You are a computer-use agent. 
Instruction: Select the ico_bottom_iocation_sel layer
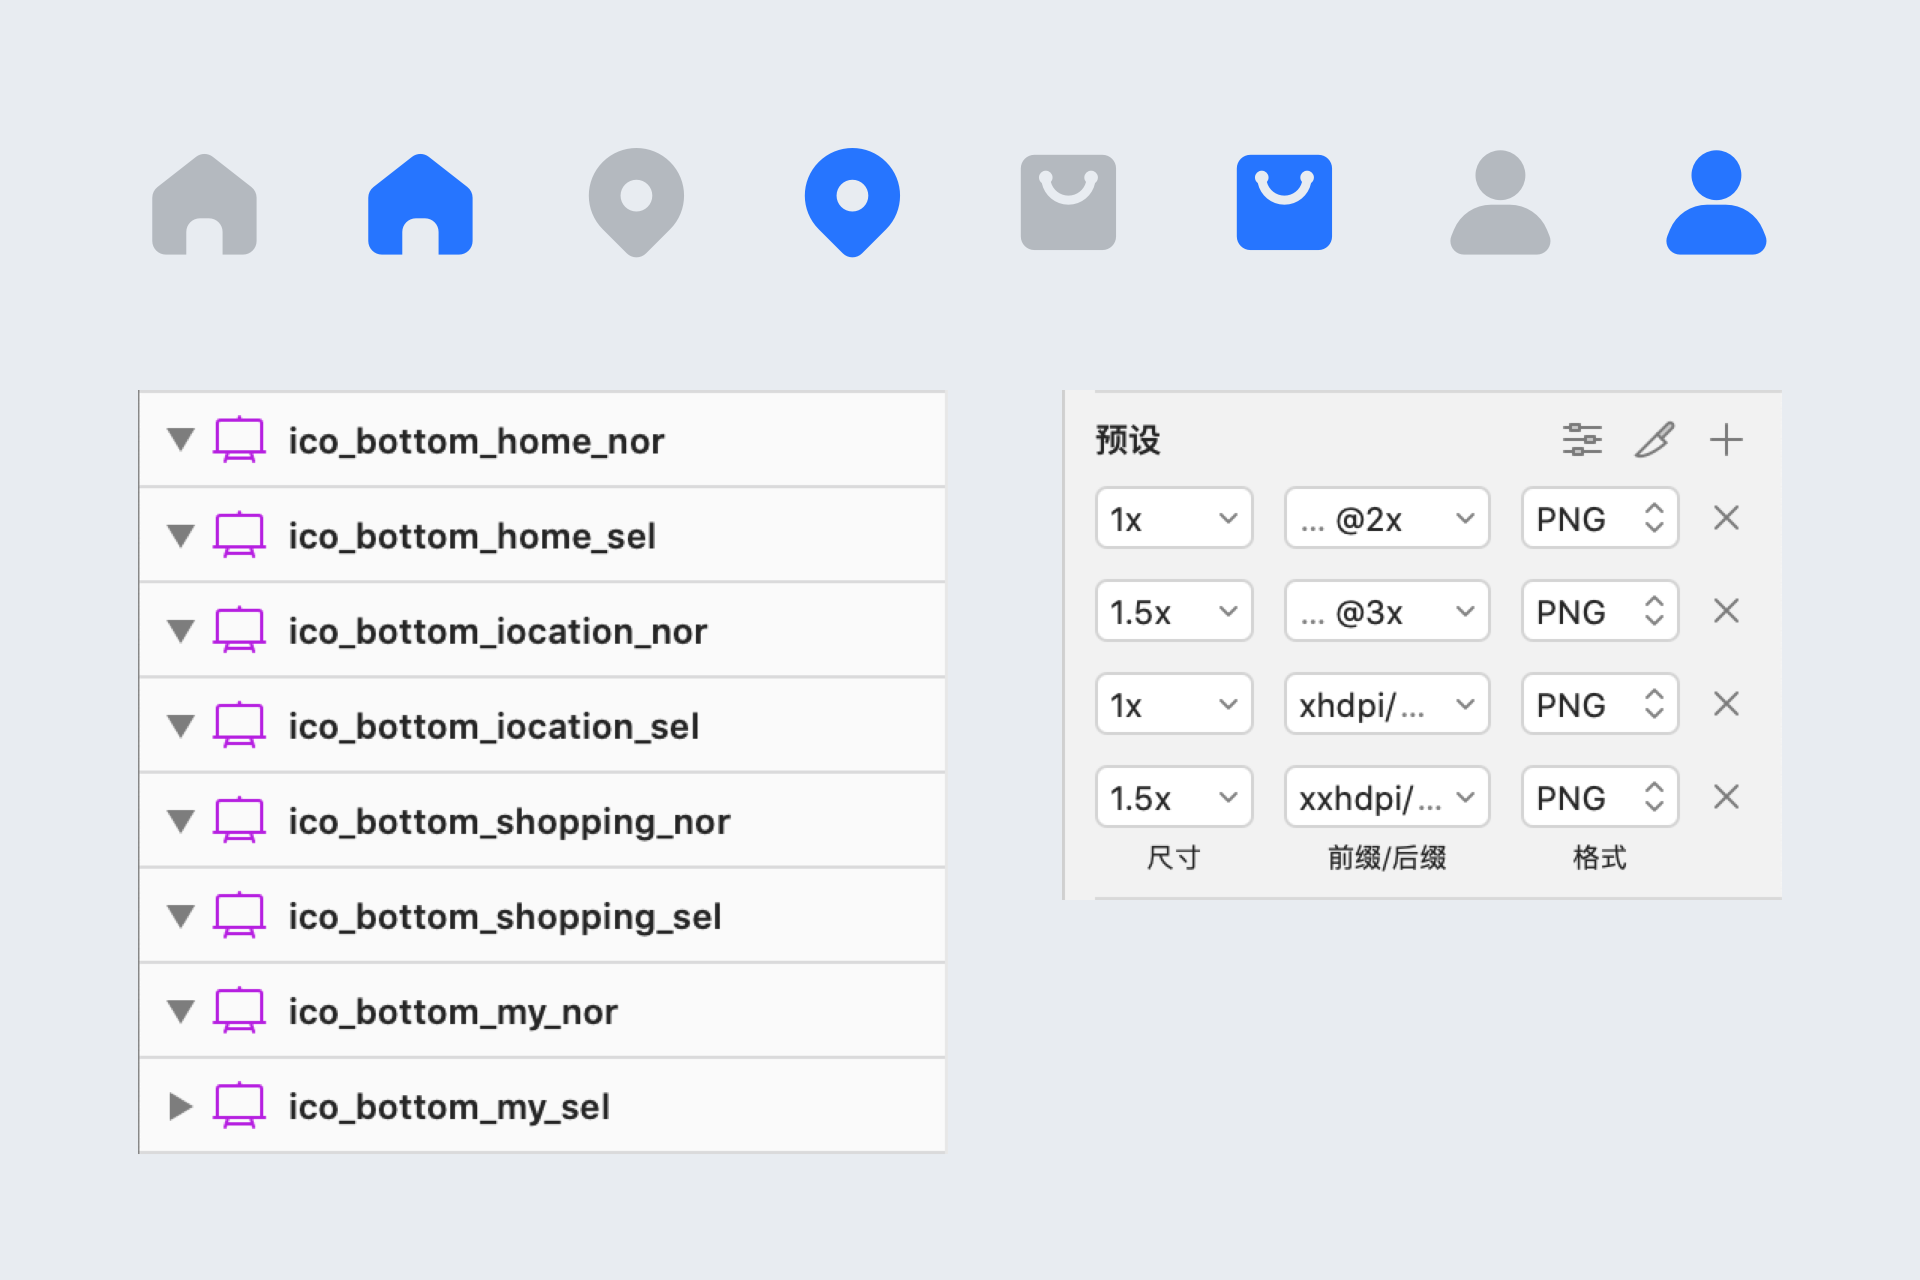(494, 726)
